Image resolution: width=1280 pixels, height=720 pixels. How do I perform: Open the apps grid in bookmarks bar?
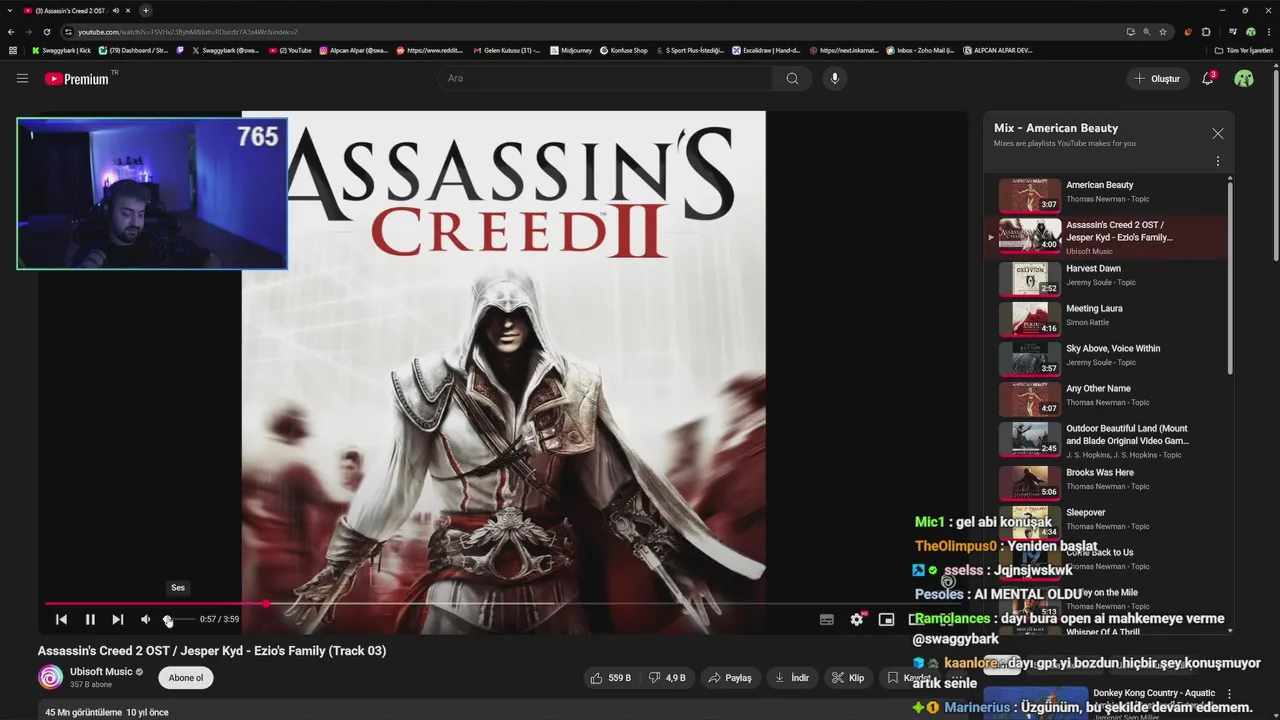[13, 50]
